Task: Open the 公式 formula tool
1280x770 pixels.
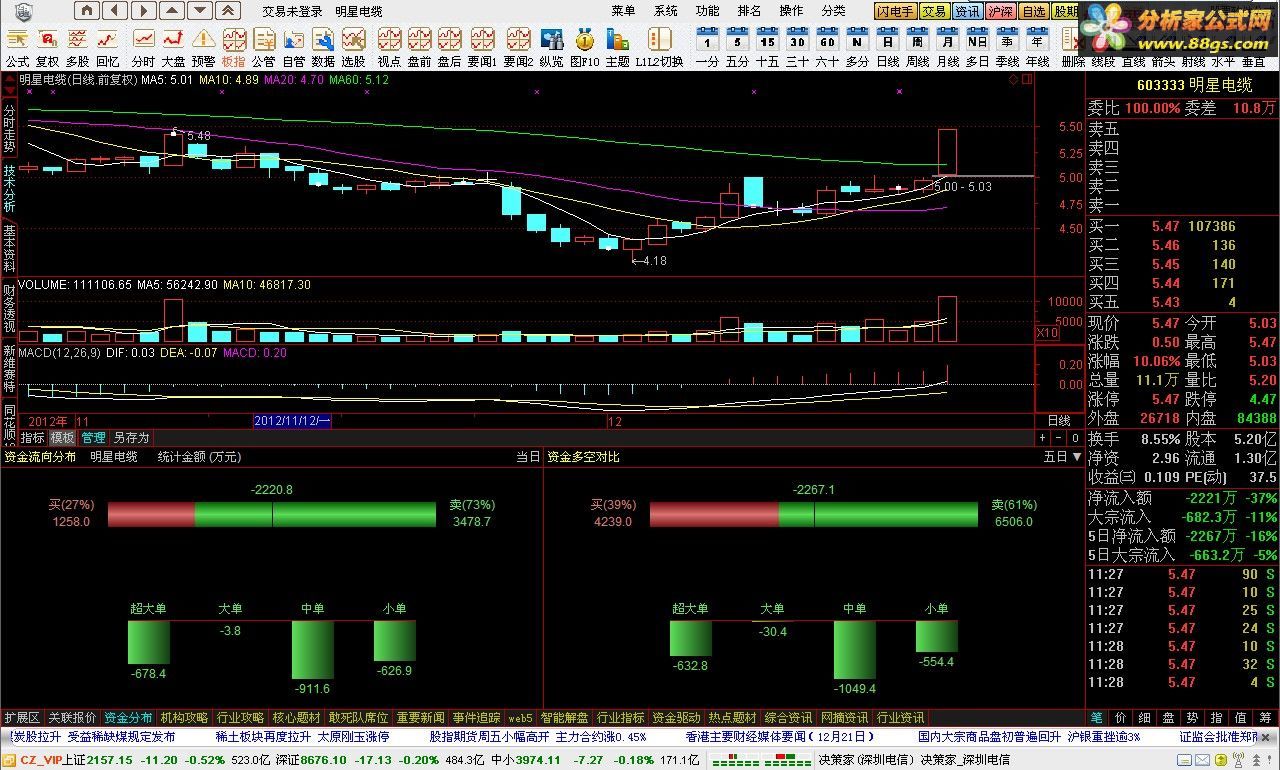Action: tap(17, 47)
